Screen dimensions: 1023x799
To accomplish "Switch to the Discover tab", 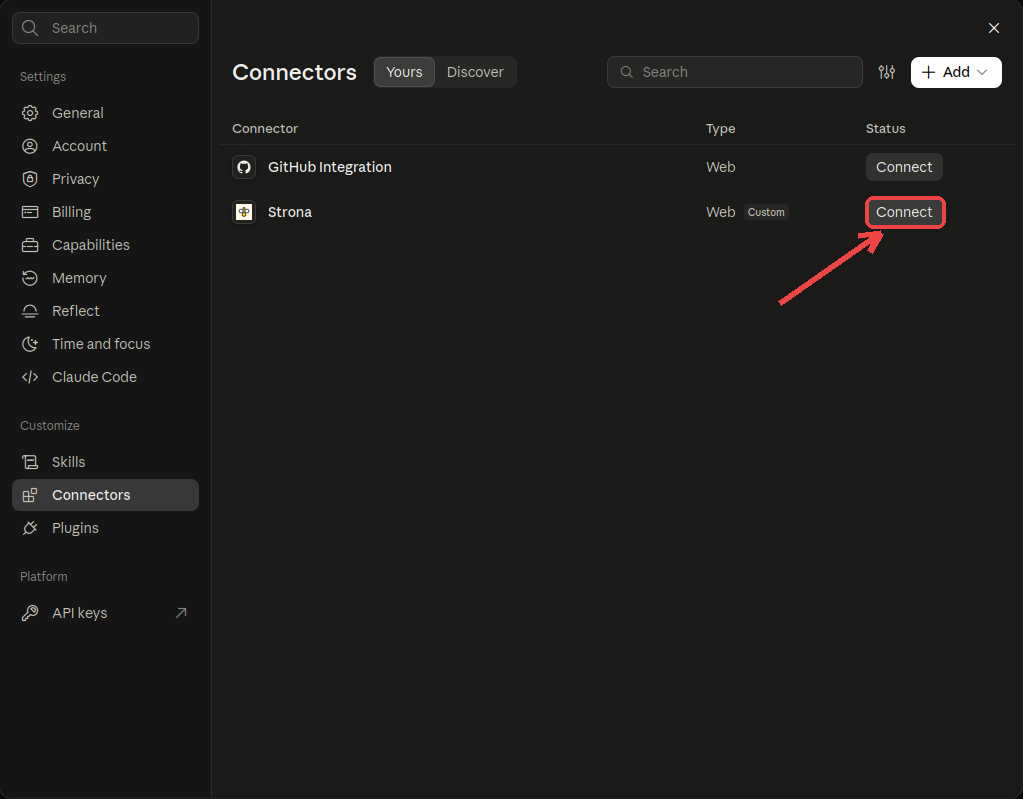I will (475, 72).
